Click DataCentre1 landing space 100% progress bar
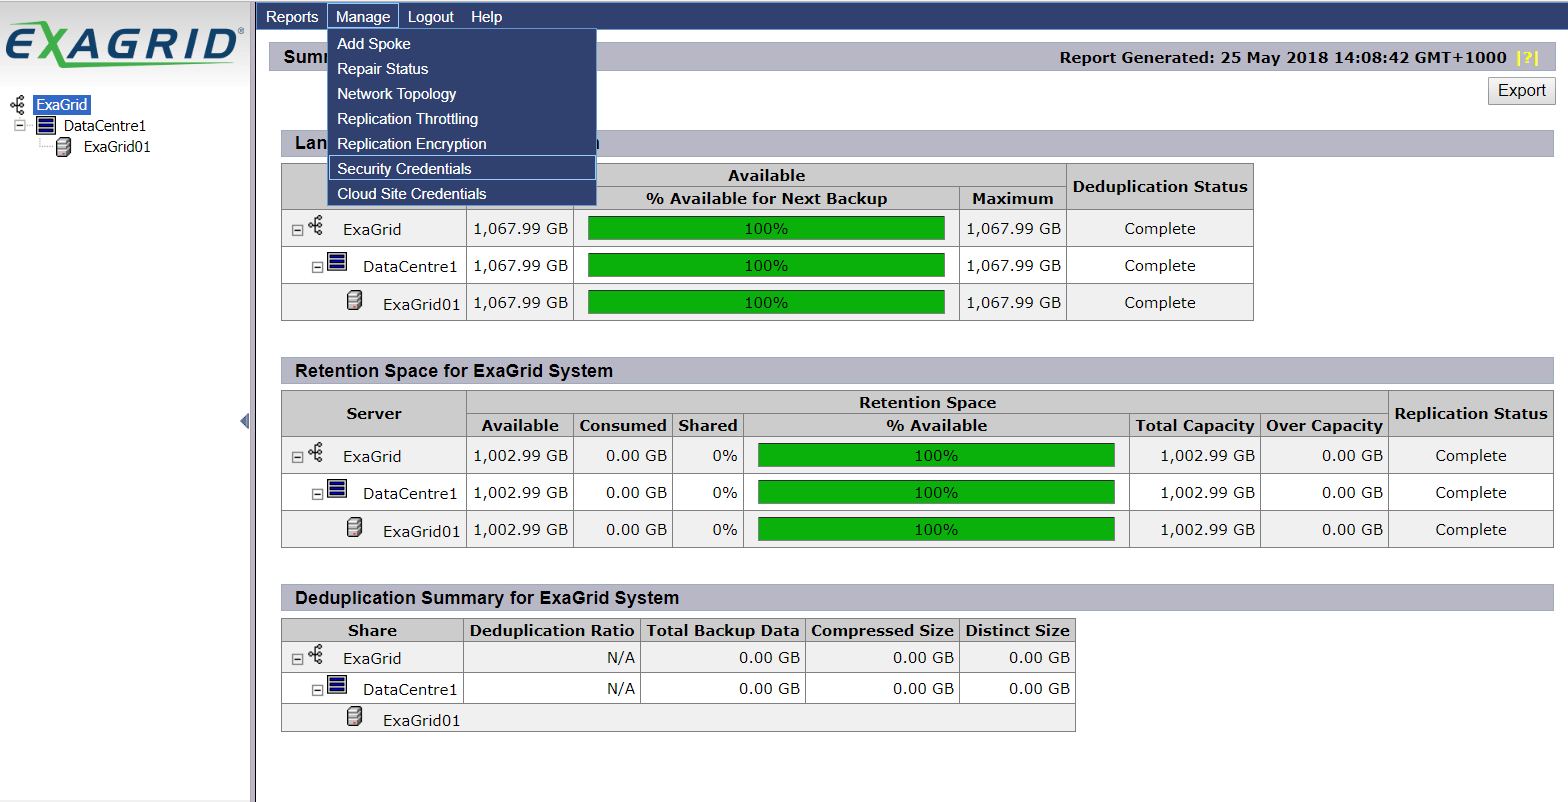The width and height of the screenshot is (1568, 802). click(766, 266)
